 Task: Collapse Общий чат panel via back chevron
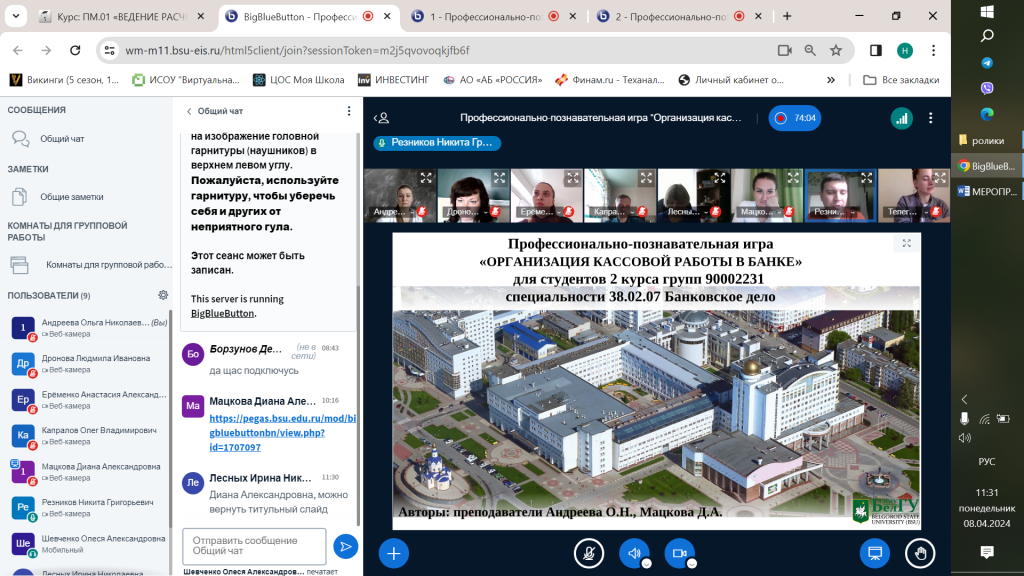click(189, 111)
